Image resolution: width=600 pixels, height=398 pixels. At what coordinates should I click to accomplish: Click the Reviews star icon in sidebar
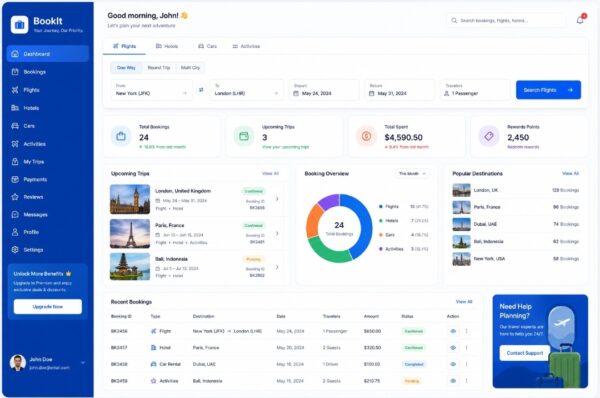coord(15,197)
